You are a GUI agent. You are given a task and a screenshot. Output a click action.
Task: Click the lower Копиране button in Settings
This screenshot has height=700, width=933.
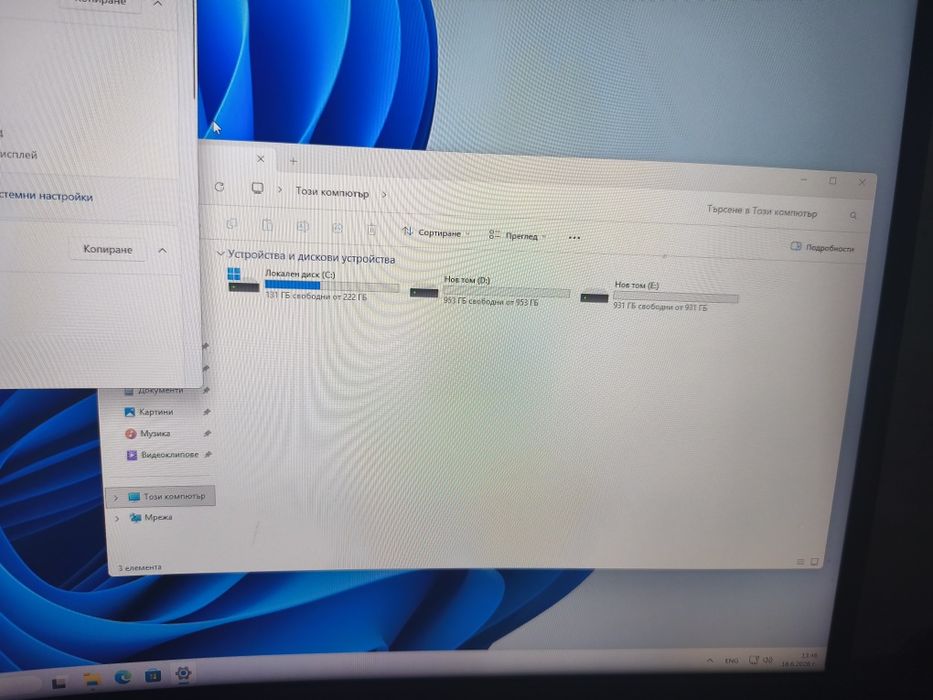107,249
